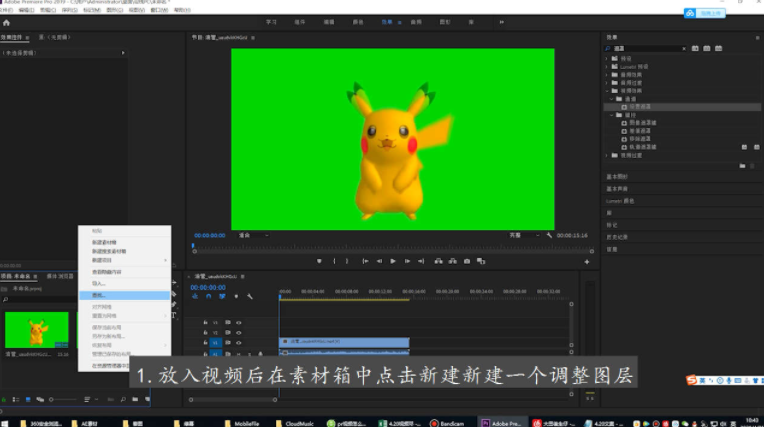This screenshot has width=764, height=427.
Task: Go to In point button
Action: tap(365, 261)
